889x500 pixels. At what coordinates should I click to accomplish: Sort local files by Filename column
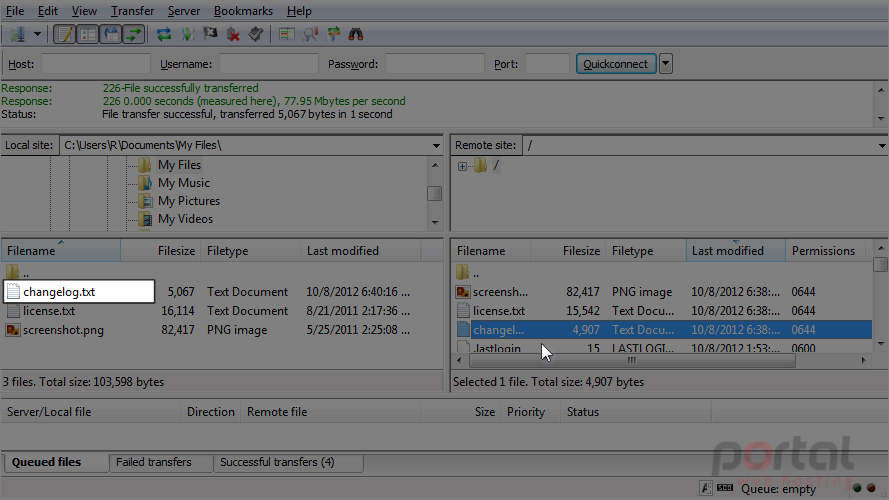coord(61,251)
